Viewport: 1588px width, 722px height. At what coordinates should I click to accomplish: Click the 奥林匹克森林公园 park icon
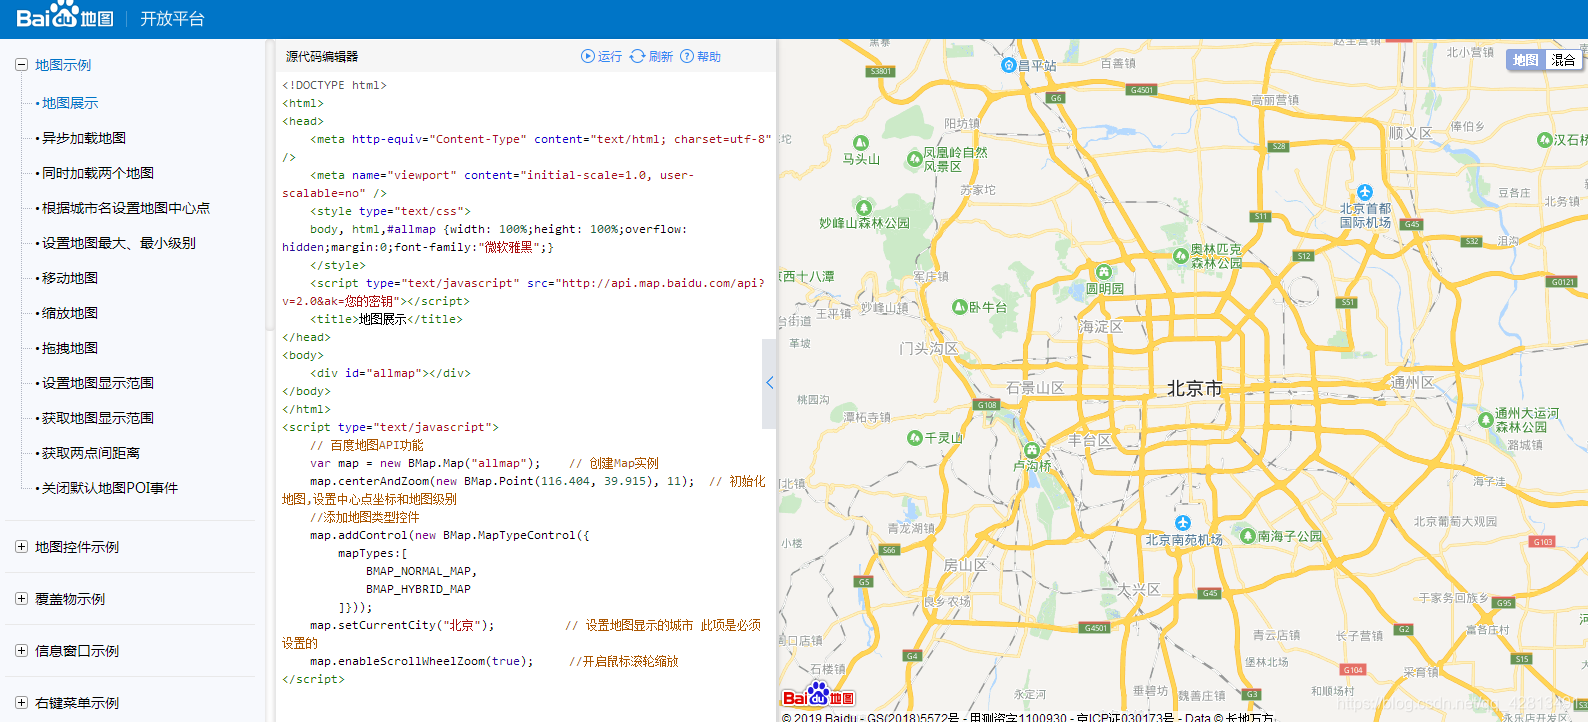[1180, 256]
